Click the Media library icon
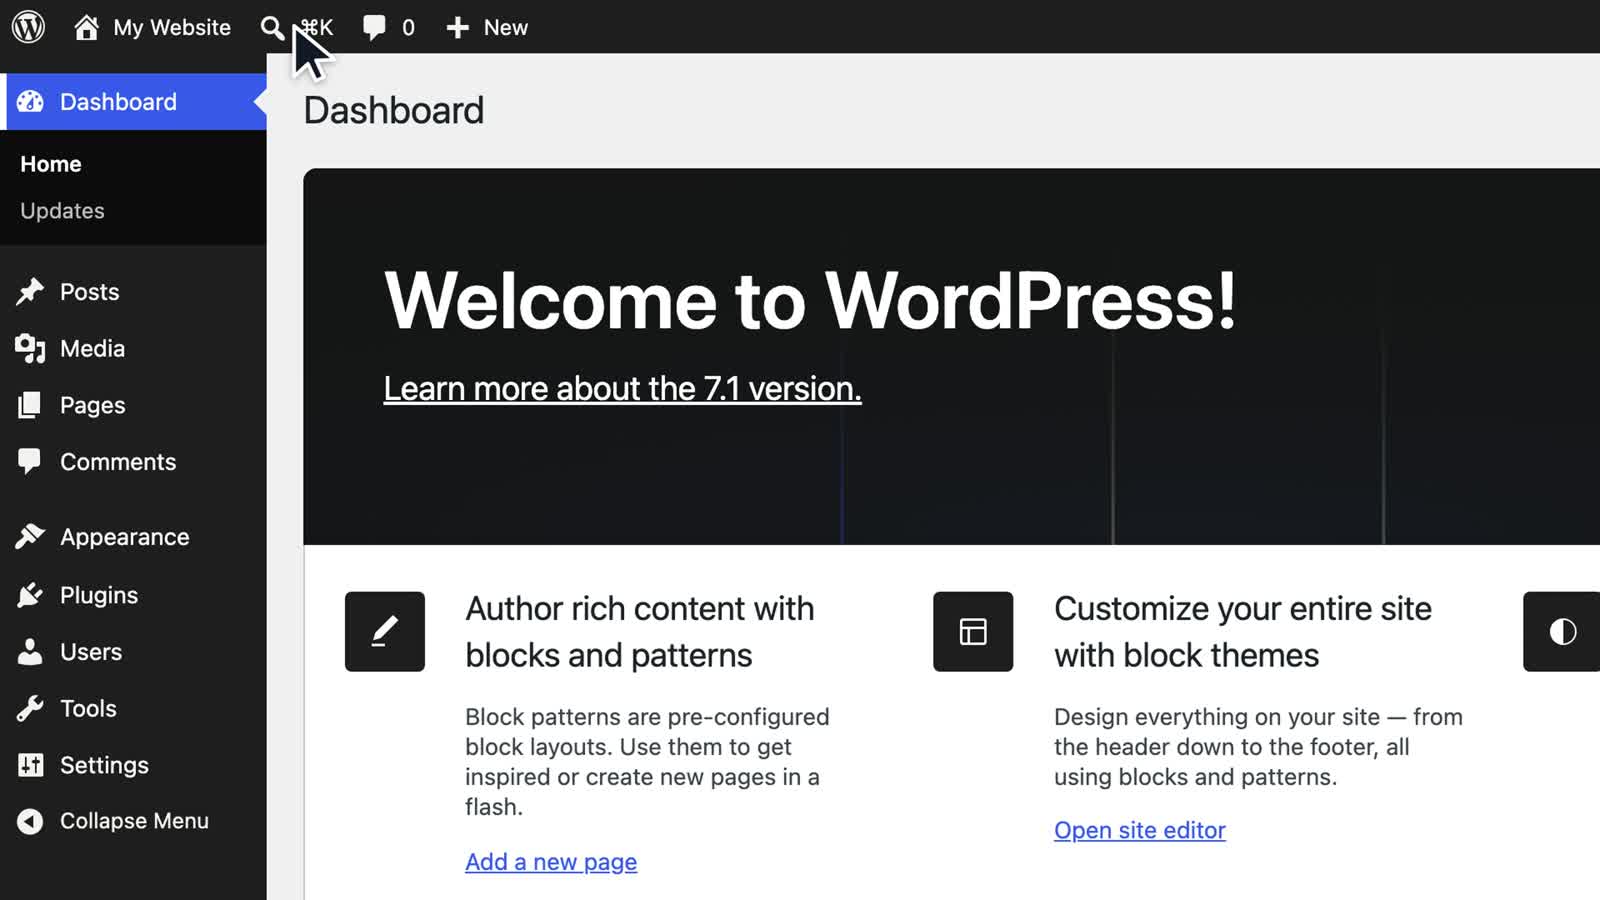The width and height of the screenshot is (1600, 900). (x=30, y=348)
